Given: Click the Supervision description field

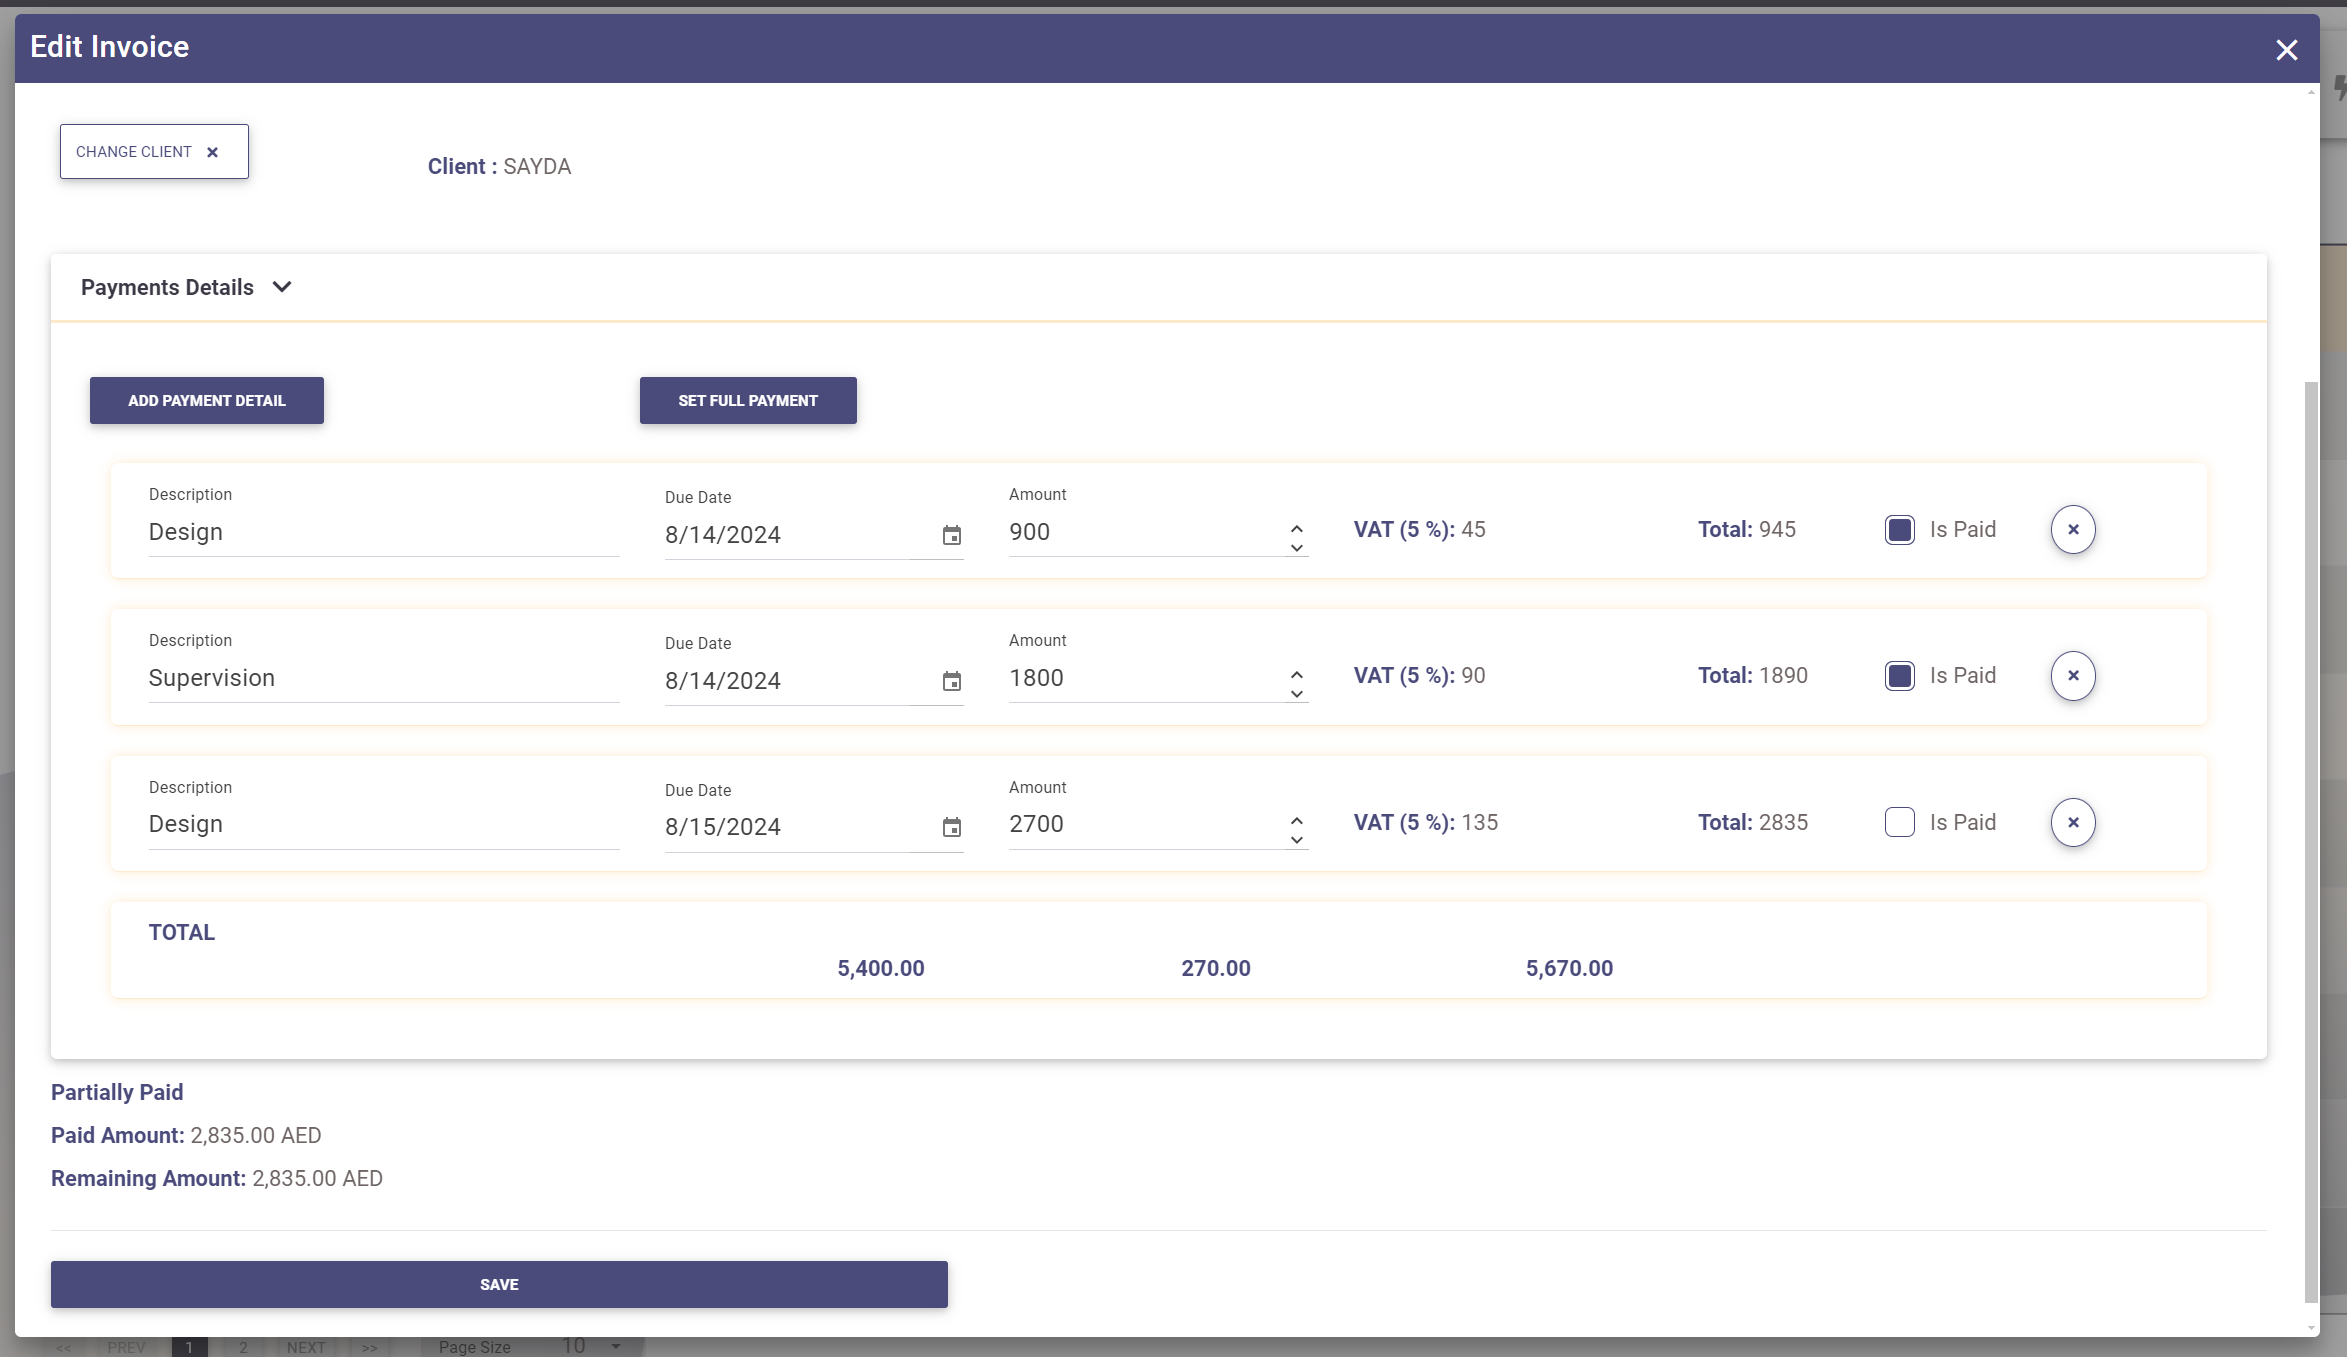Looking at the screenshot, I should coord(383,678).
